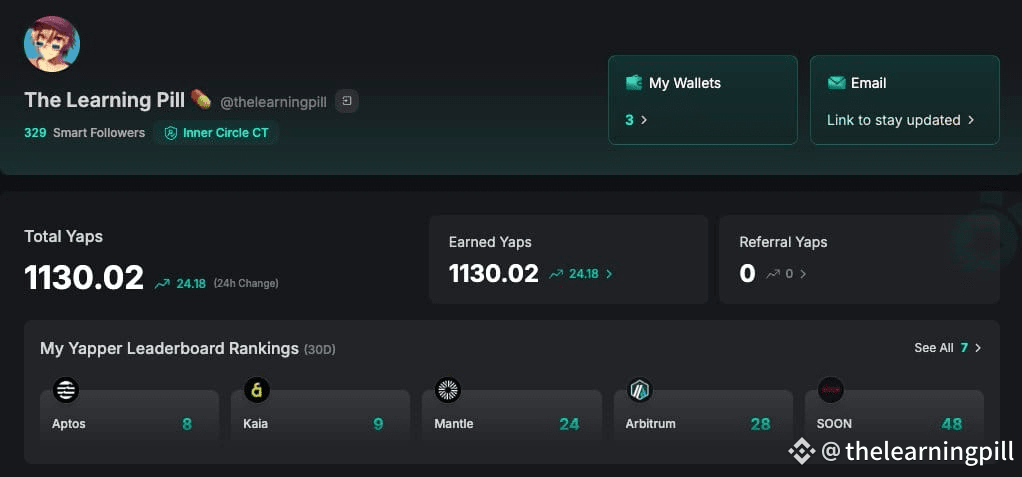Click the Referral Yaps trend arrow icon
Image resolution: width=1022 pixels, height=477 pixels.
click(772, 274)
